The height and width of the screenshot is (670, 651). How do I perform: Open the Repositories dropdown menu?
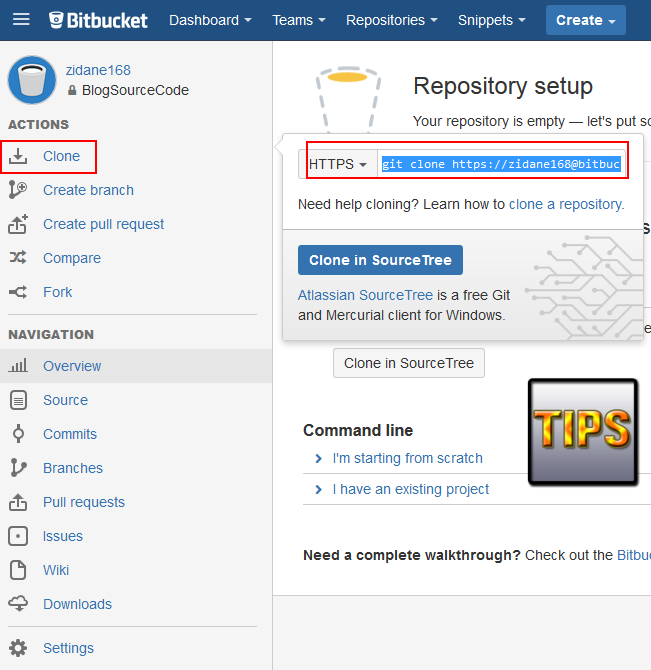pyautogui.click(x=391, y=20)
